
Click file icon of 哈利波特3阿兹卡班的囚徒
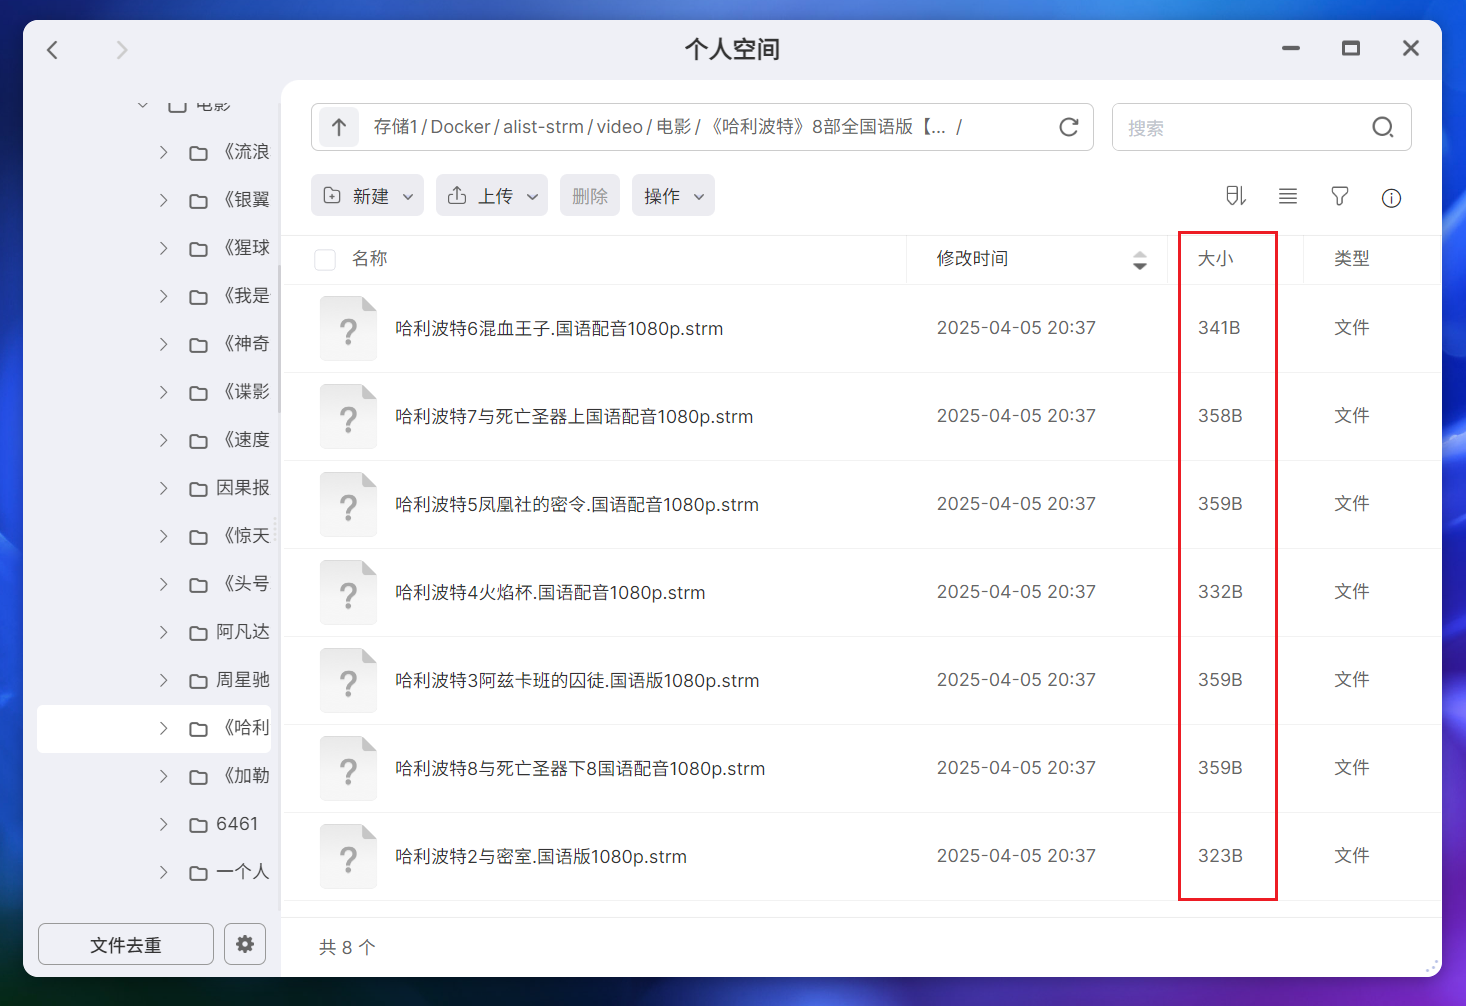tap(348, 681)
